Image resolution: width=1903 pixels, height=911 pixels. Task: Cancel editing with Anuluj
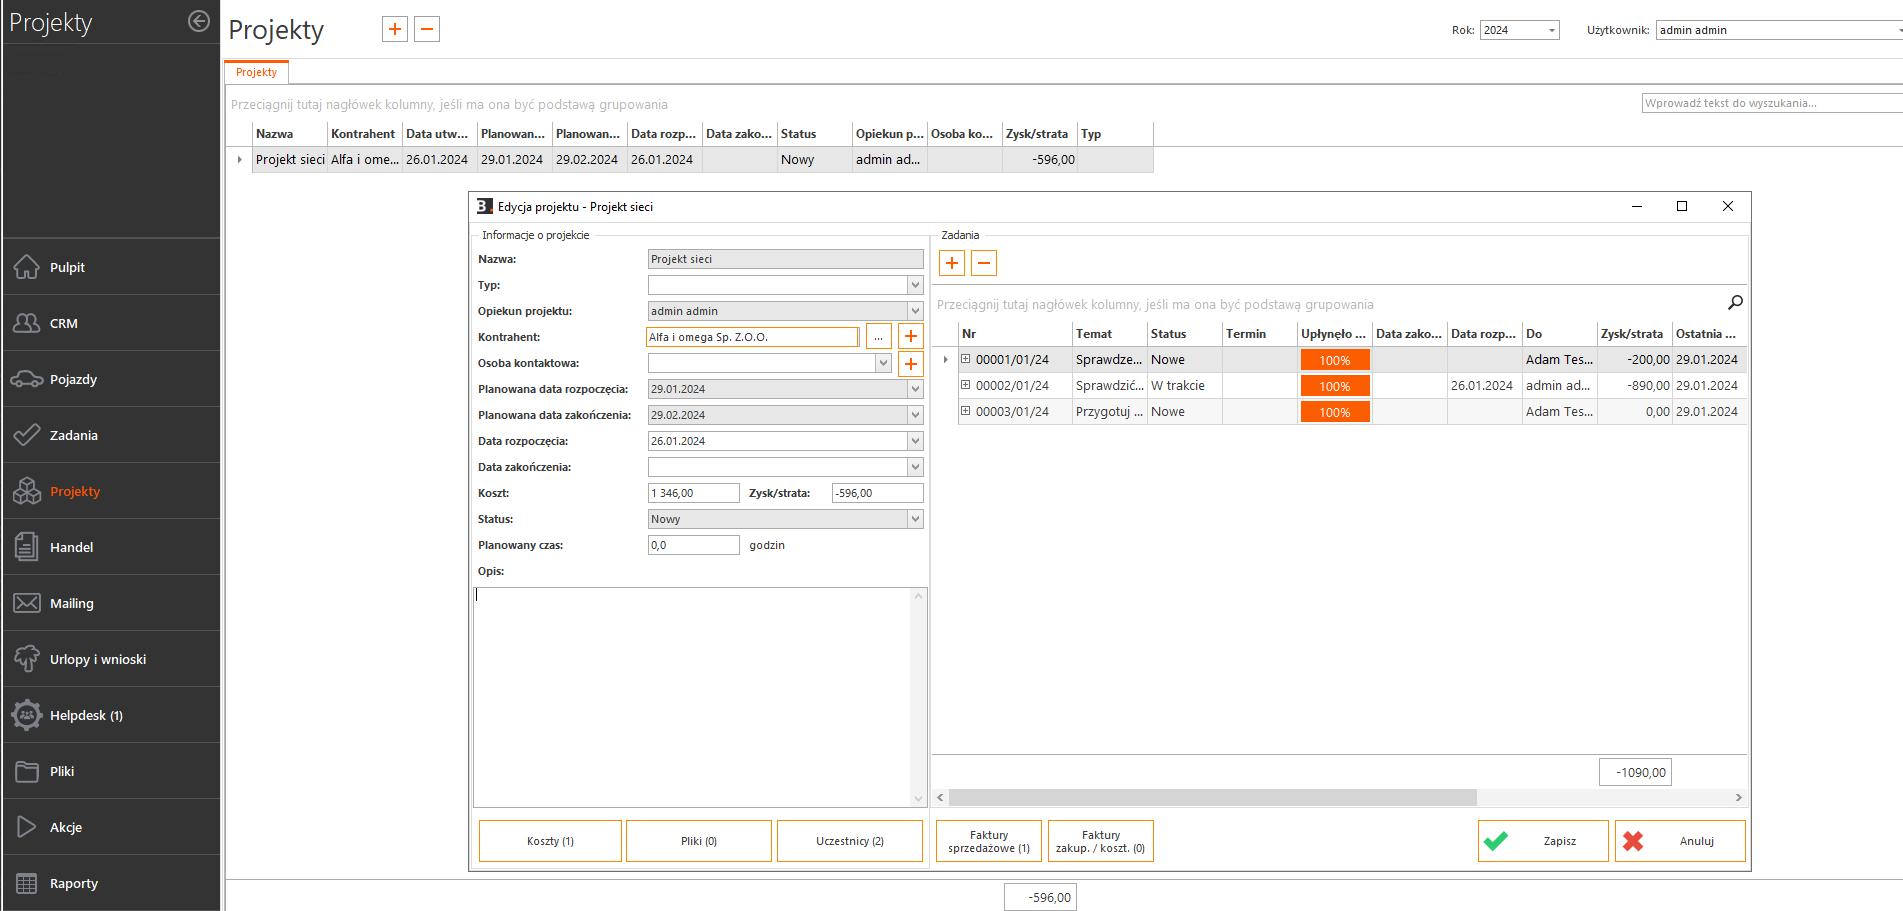point(1680,841)
